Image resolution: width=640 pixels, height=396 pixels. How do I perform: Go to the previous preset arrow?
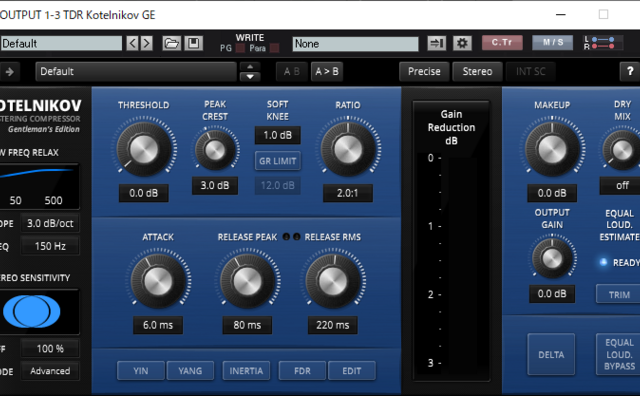click(132, 43)
